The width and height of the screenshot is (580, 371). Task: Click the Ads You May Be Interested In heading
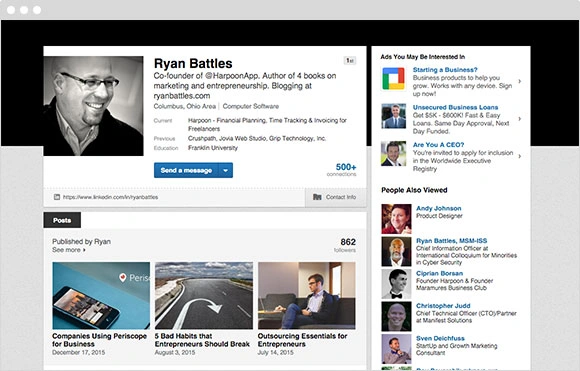422,57
